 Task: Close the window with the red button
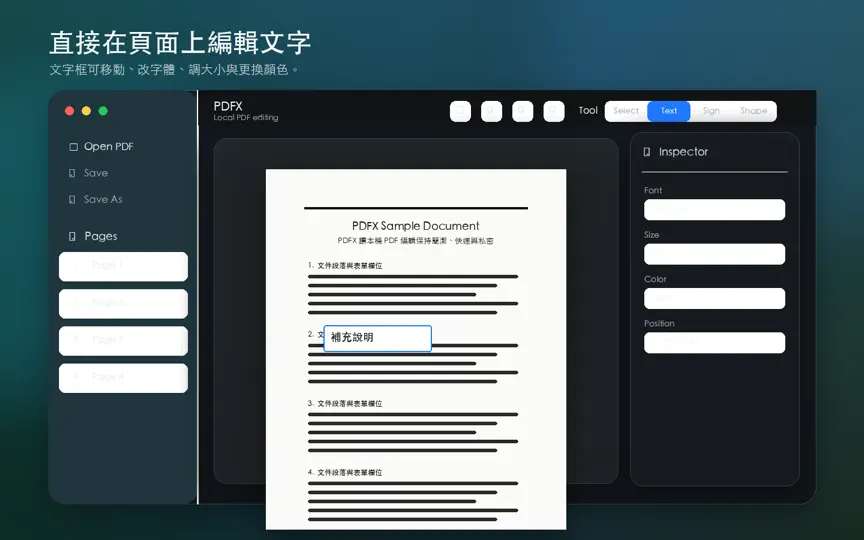click(x=69, y=111)
